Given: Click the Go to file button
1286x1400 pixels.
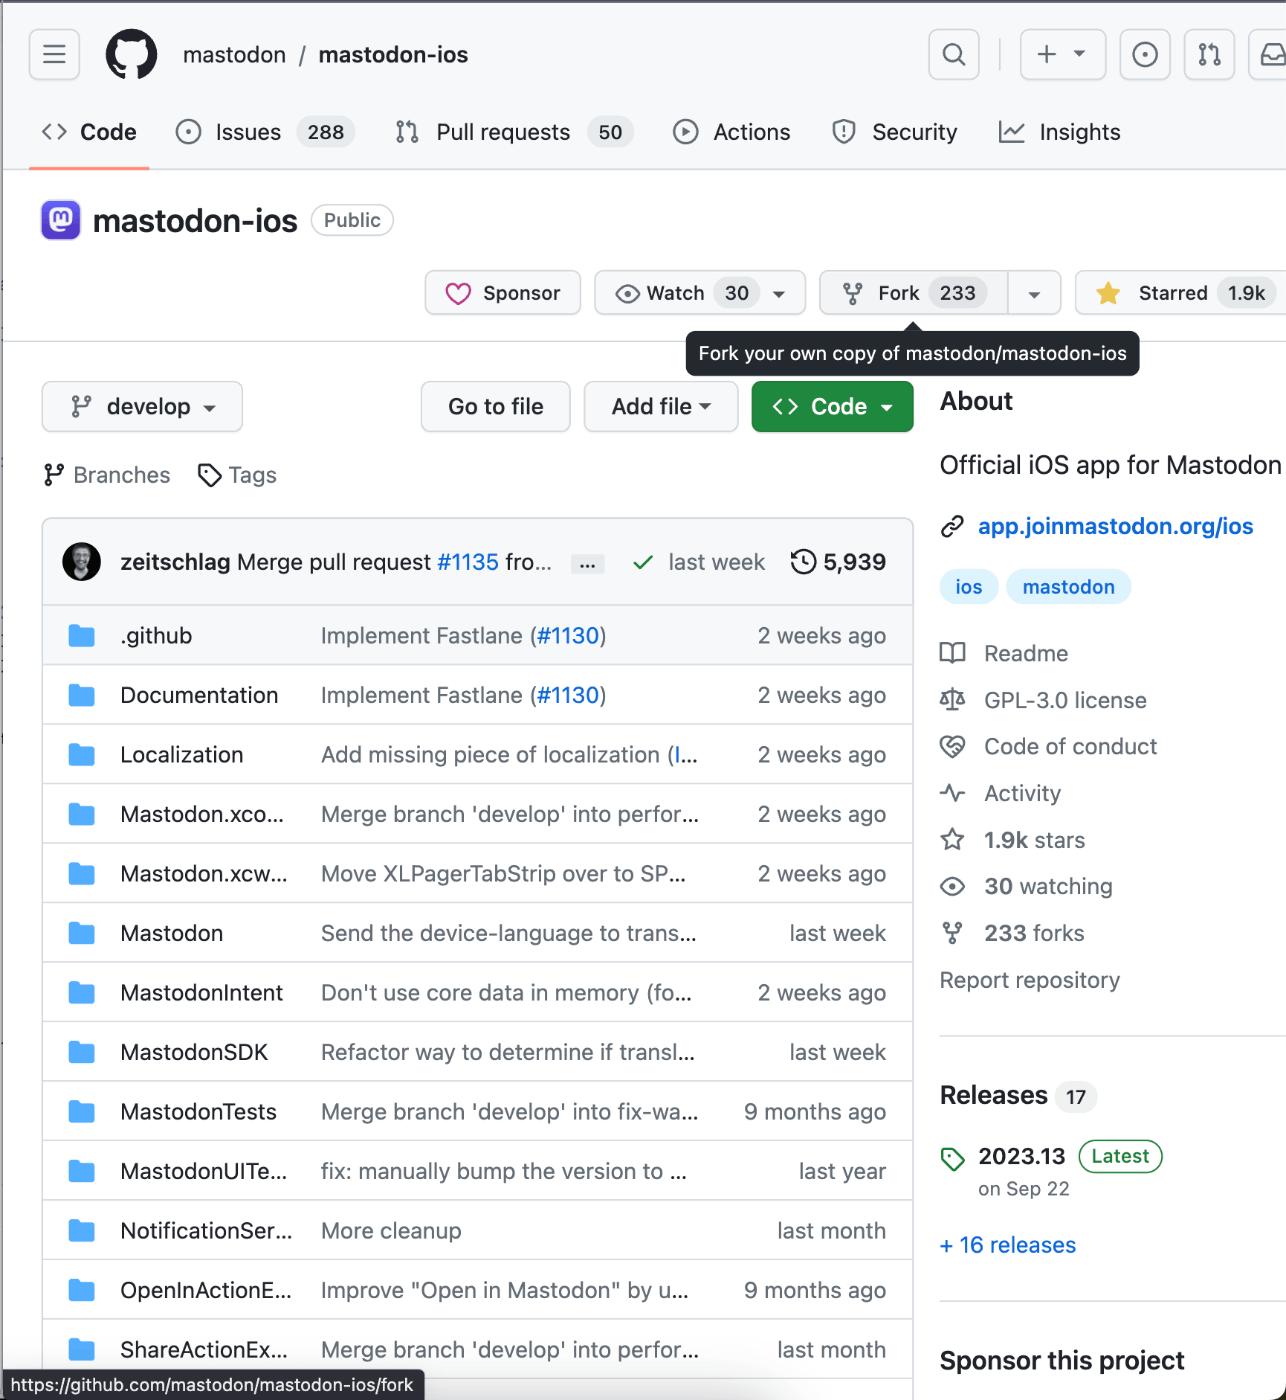Looking at the screenshot, I should click(x=496, y=407).
